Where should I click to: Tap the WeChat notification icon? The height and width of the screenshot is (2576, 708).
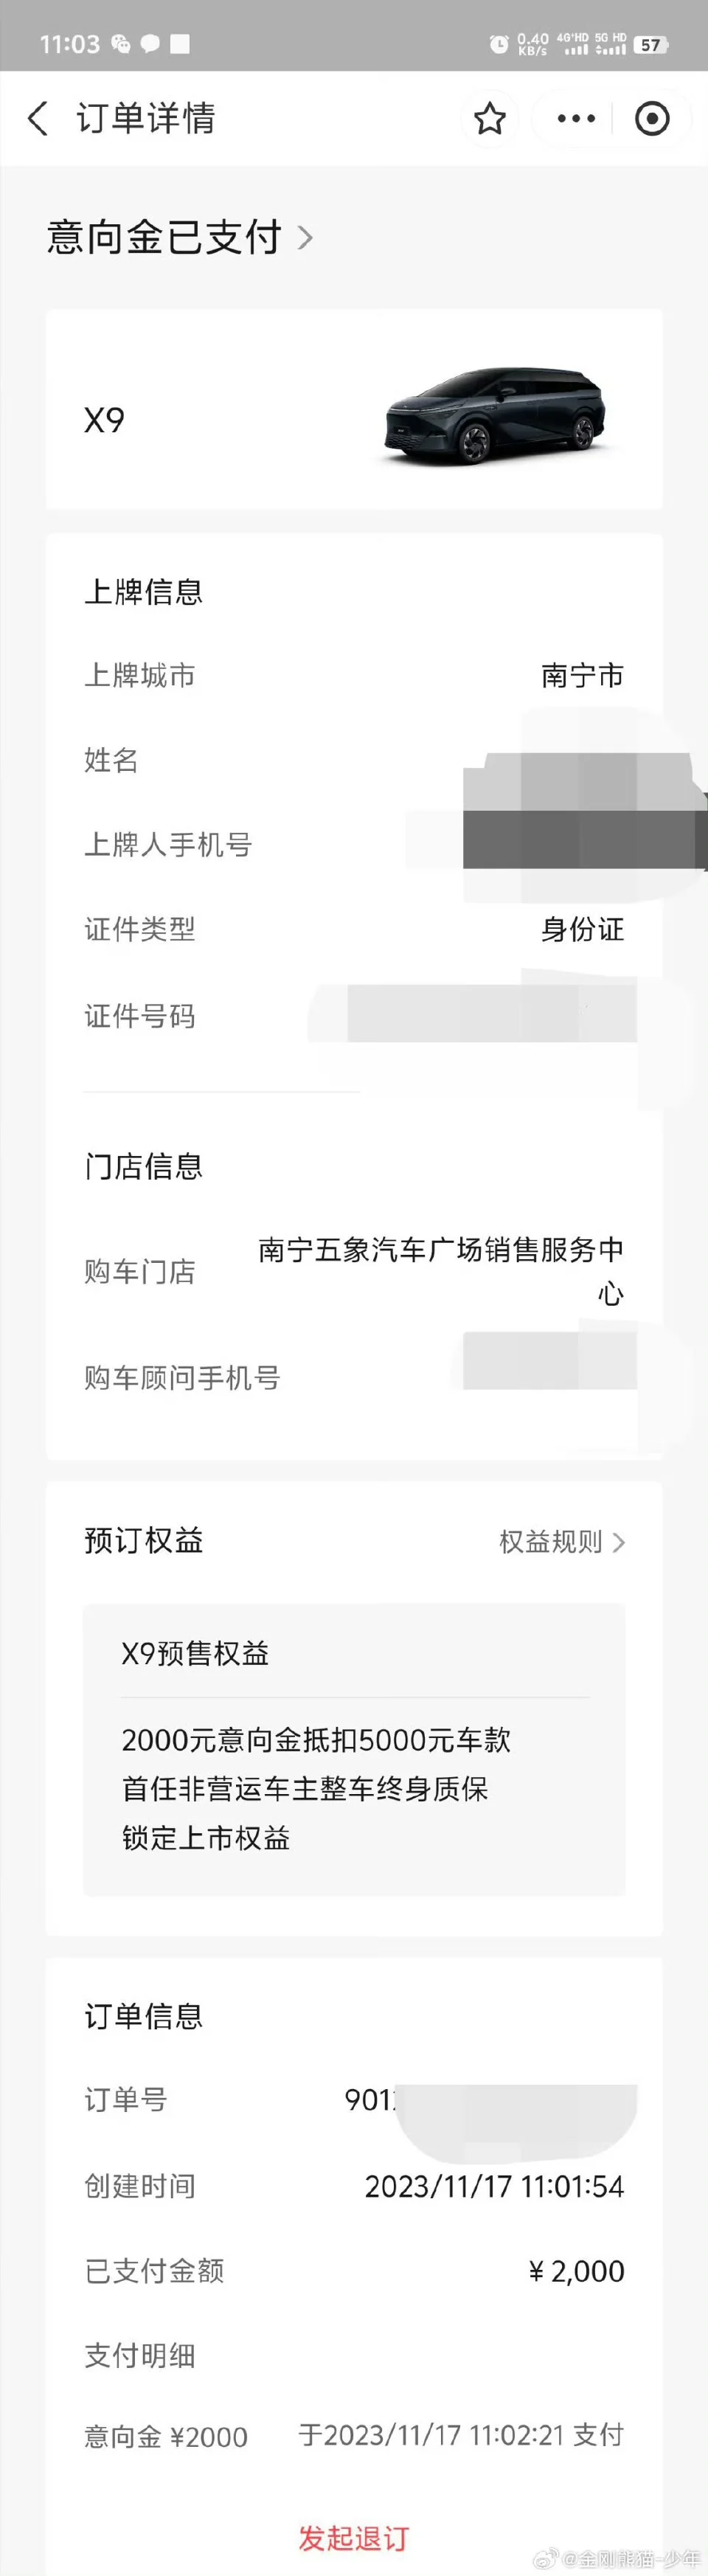coord(121,44)
